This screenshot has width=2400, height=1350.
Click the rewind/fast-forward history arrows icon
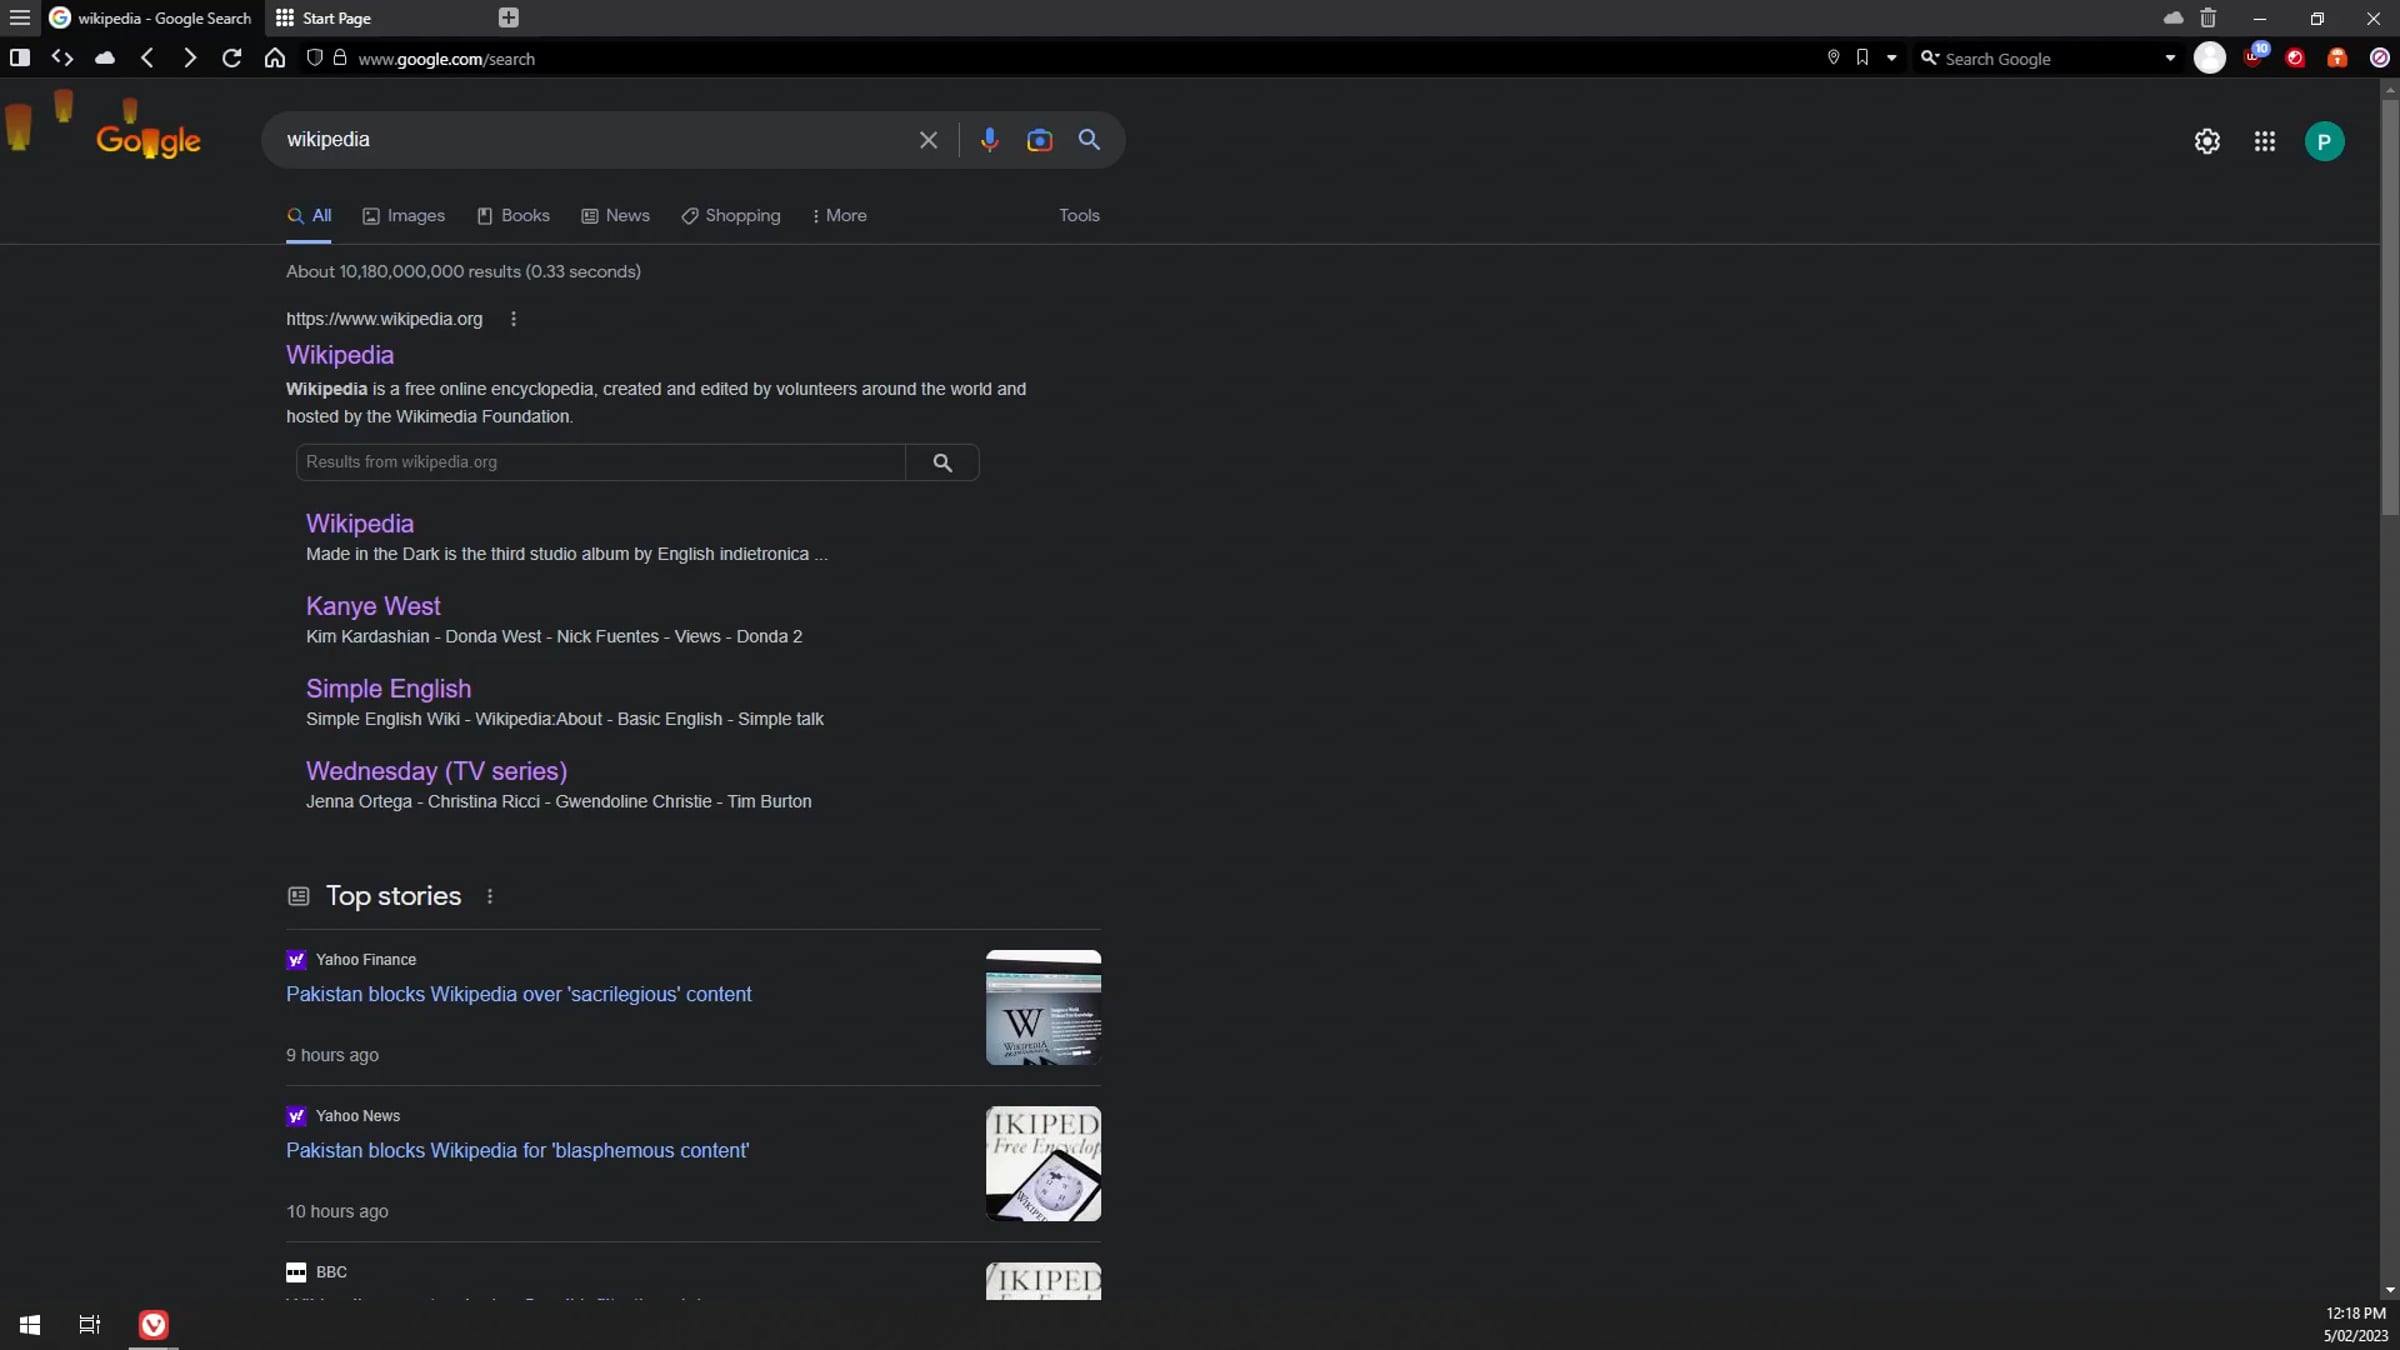(x=62, y=58)
